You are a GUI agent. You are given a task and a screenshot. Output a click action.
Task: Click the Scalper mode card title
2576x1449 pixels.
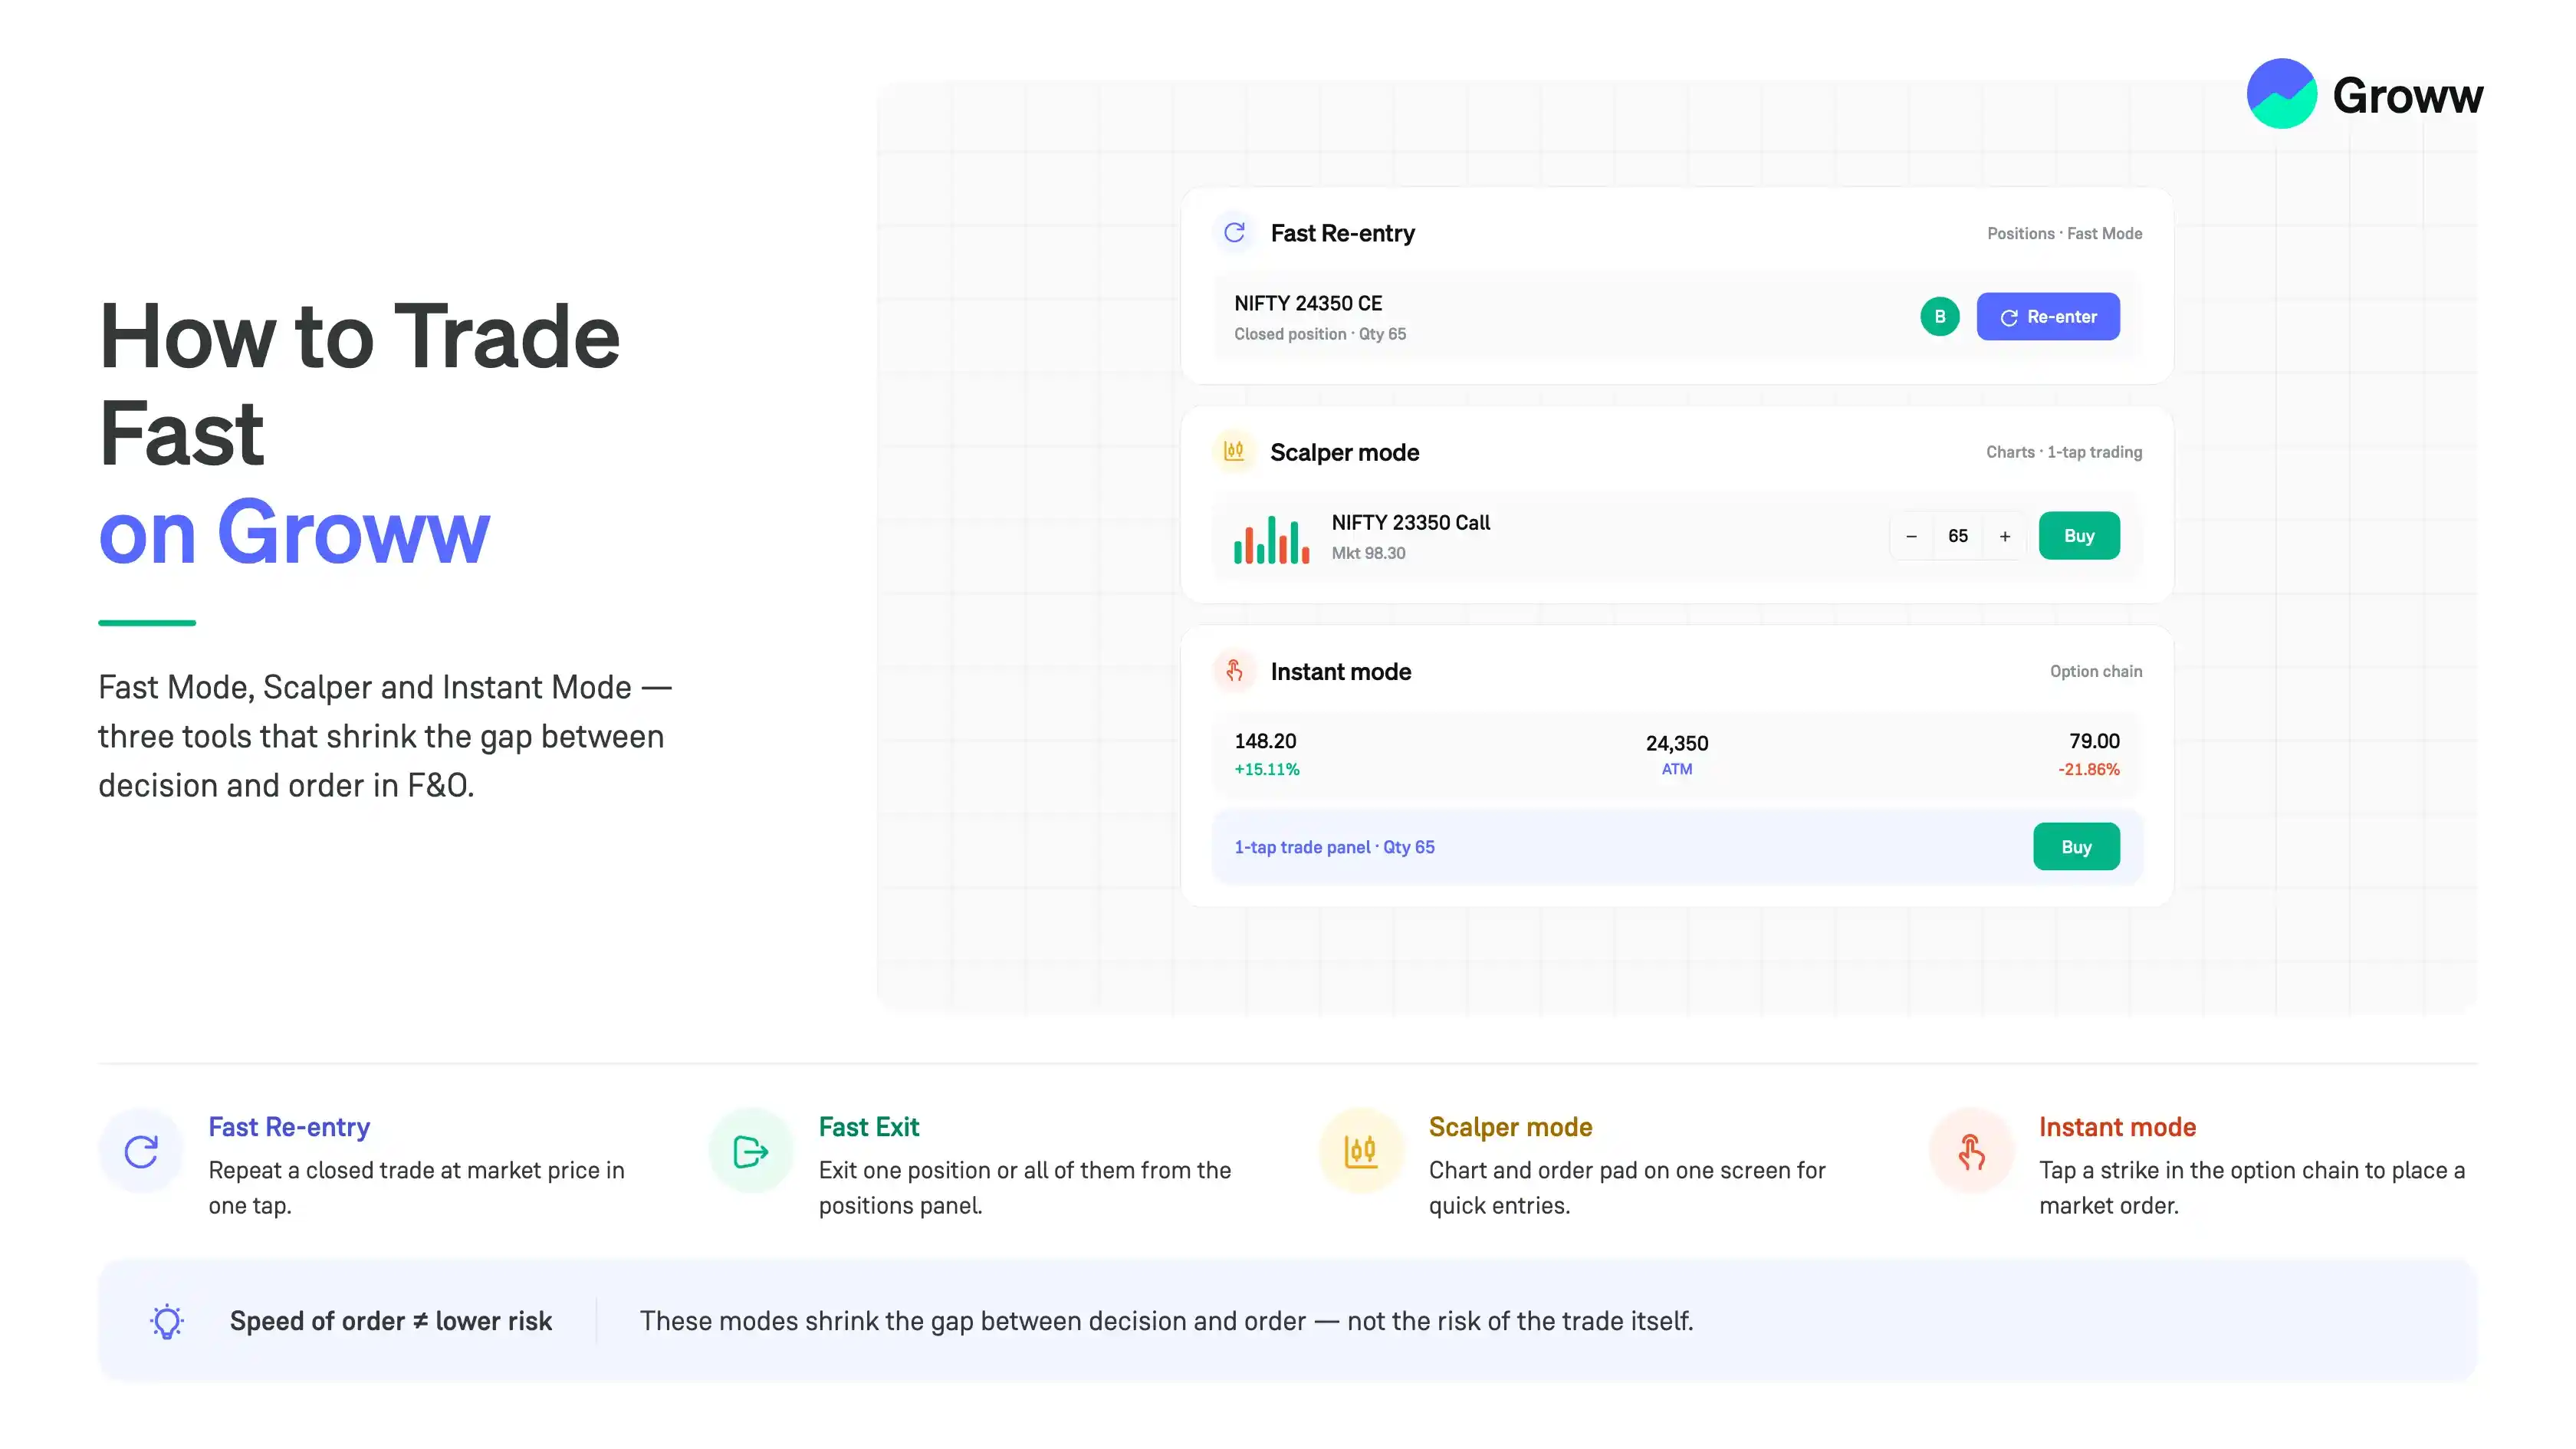click(1344, 452)
